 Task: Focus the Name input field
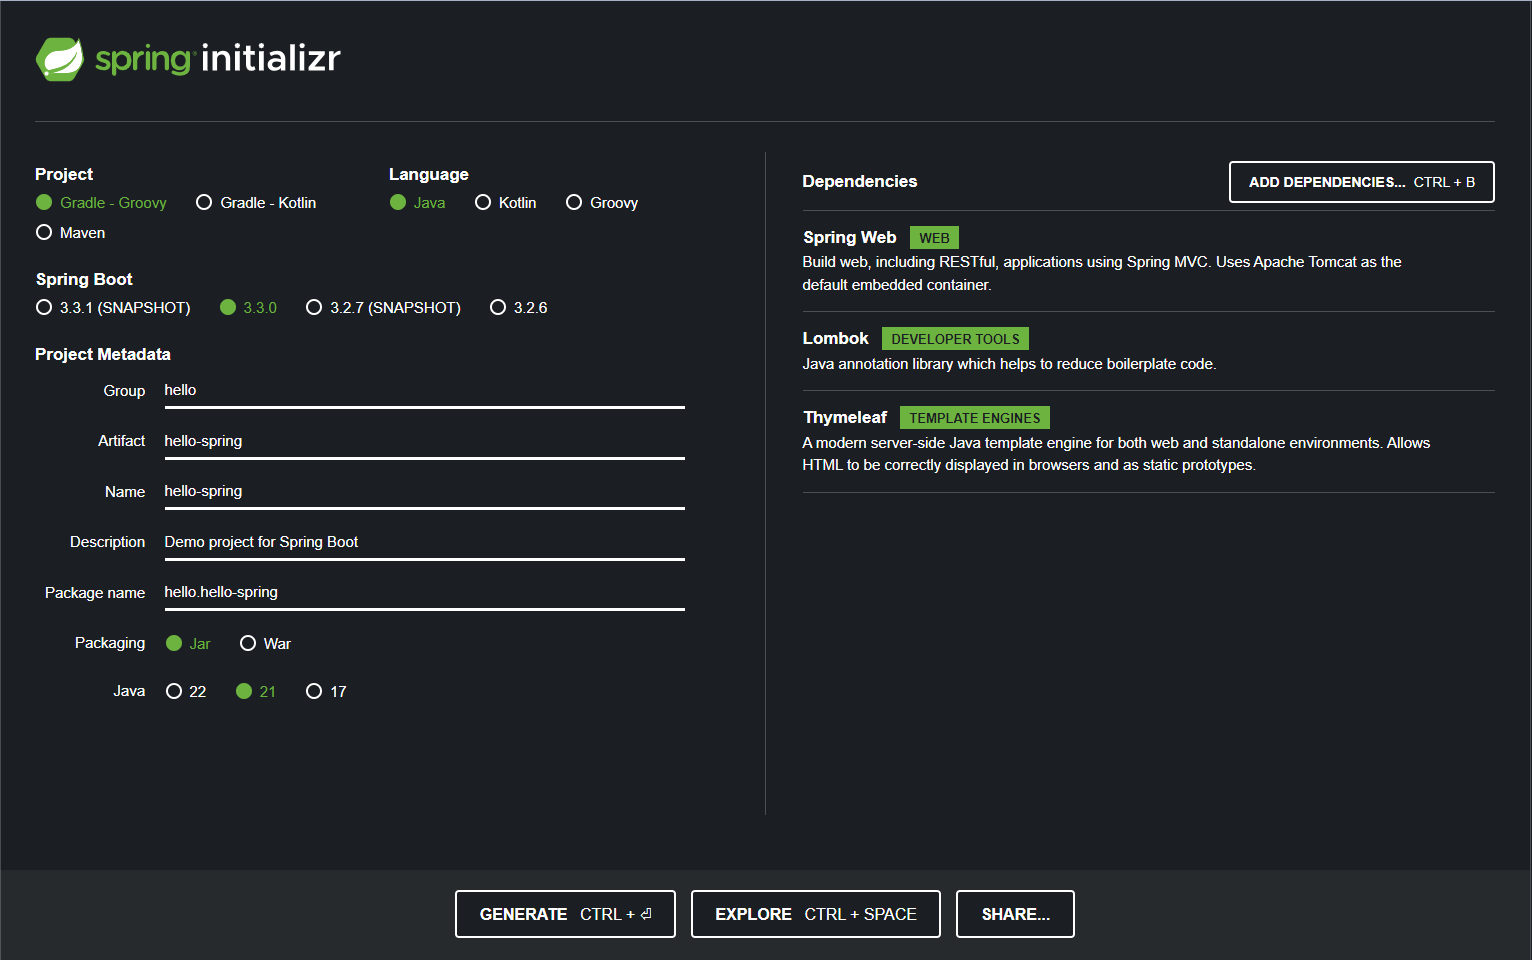(x=424, y=492)
